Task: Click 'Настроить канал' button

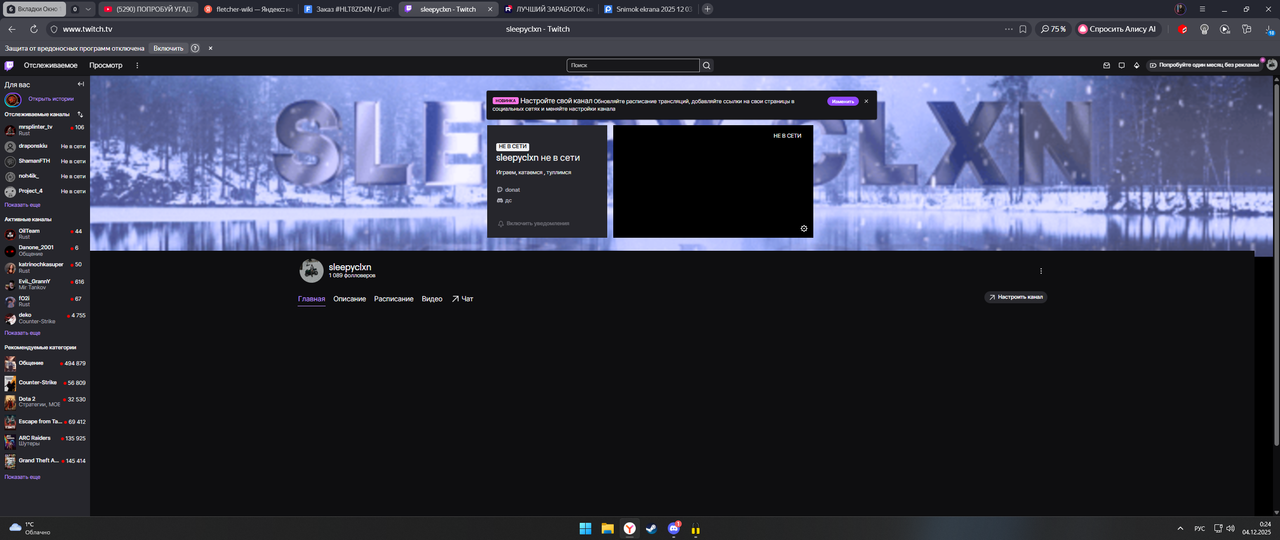Action: [1016, 297]
